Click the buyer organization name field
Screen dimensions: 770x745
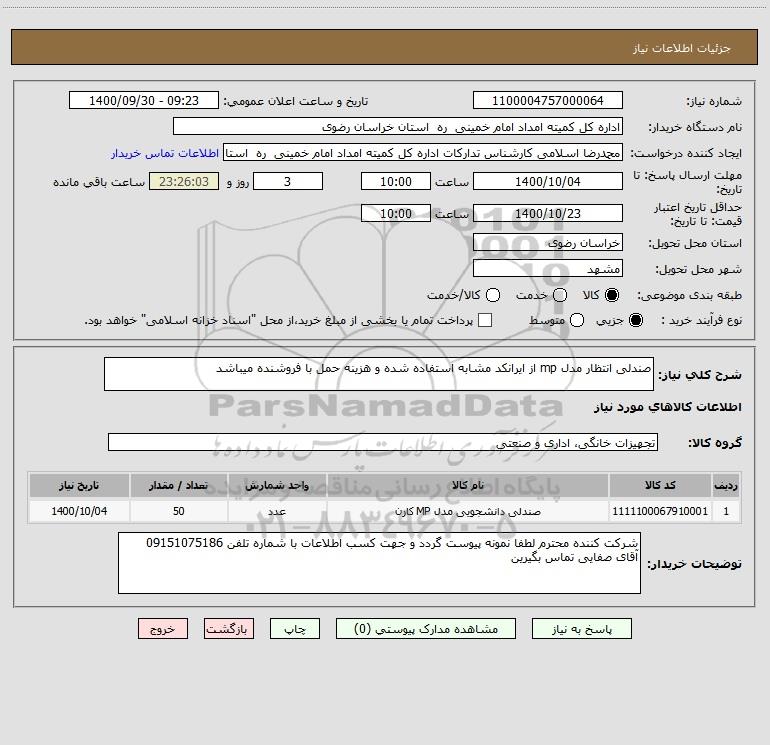coord(398,127)
